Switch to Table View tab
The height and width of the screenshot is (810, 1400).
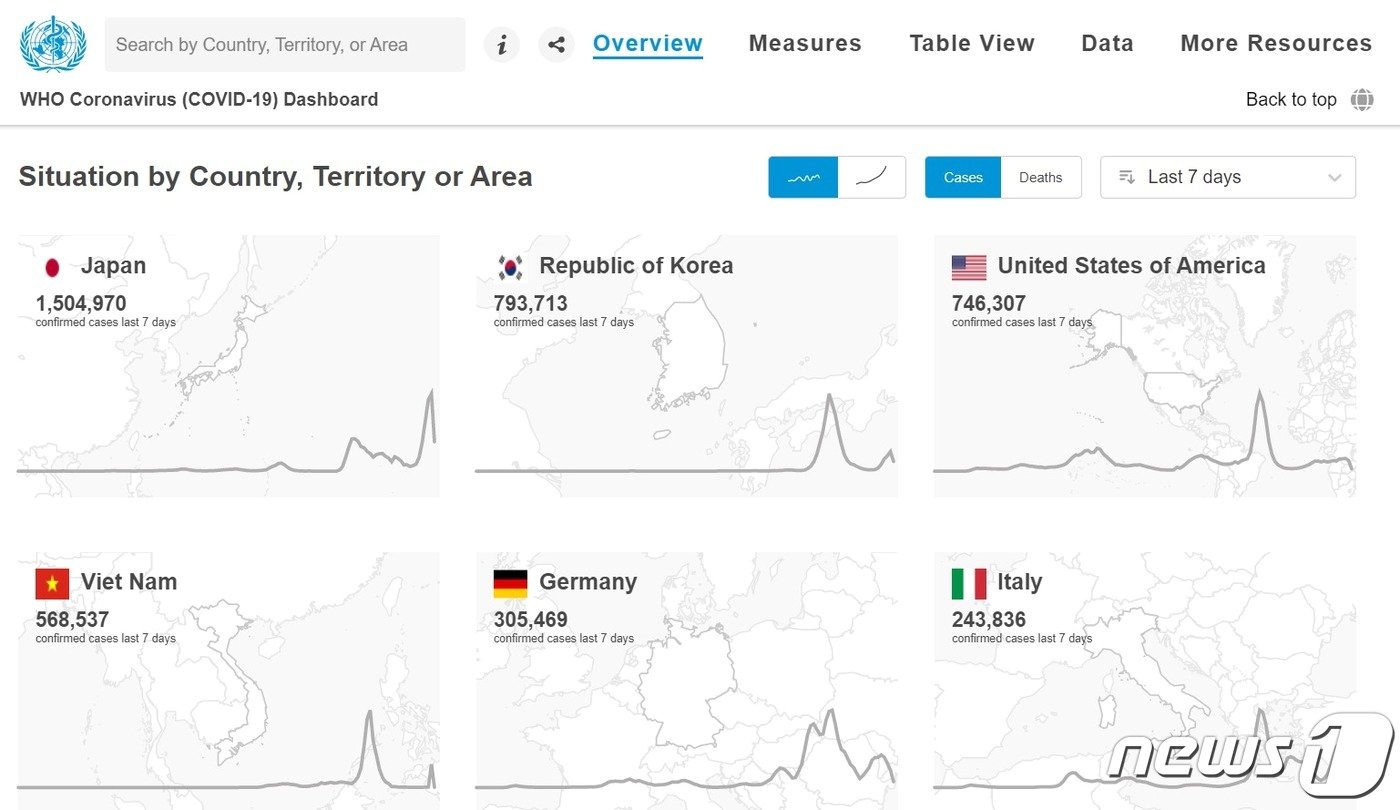coord(971,44)
